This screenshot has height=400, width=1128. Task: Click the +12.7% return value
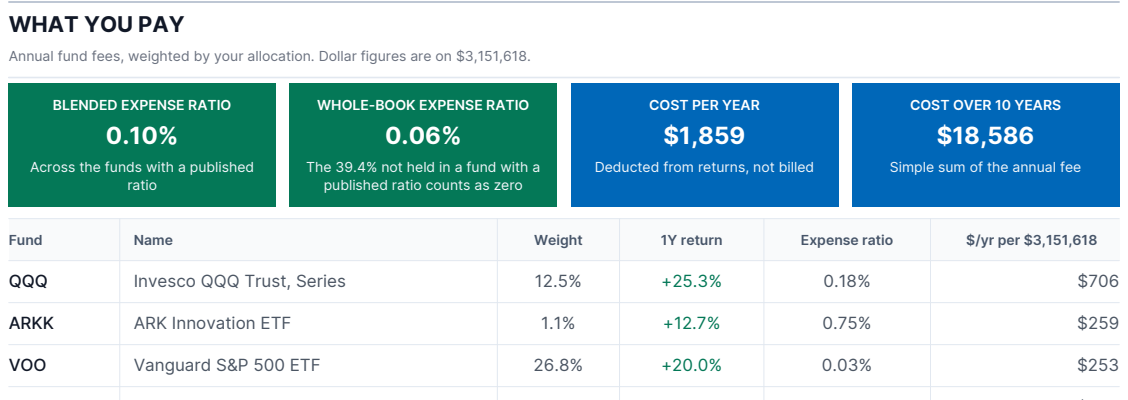click(691, 324)
